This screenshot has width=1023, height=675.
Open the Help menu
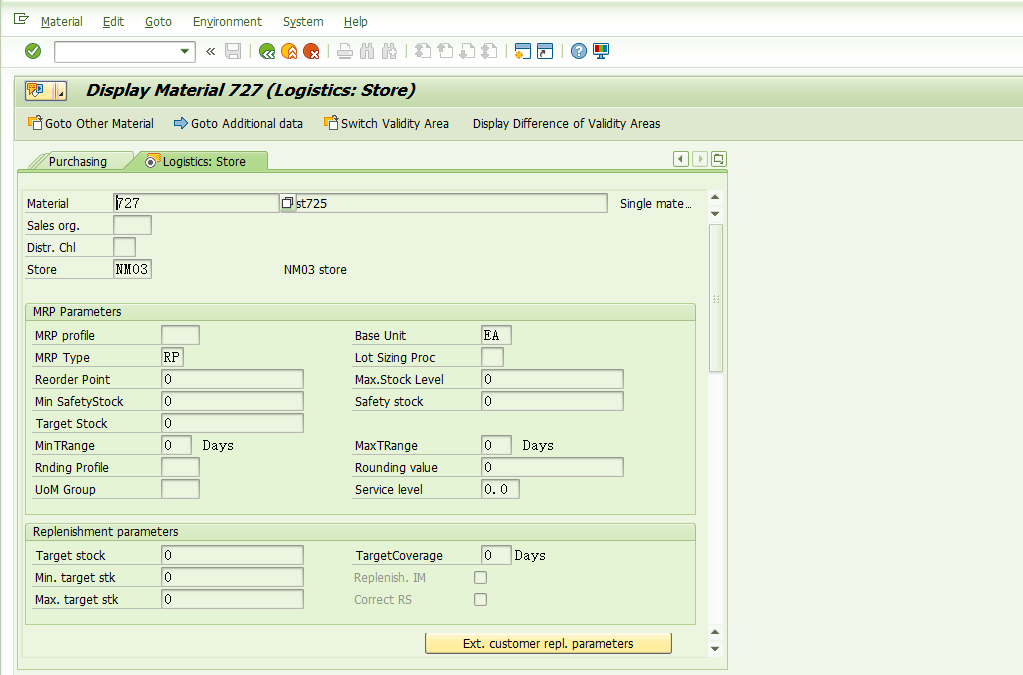pyautogui.click(x=356, y=22)
